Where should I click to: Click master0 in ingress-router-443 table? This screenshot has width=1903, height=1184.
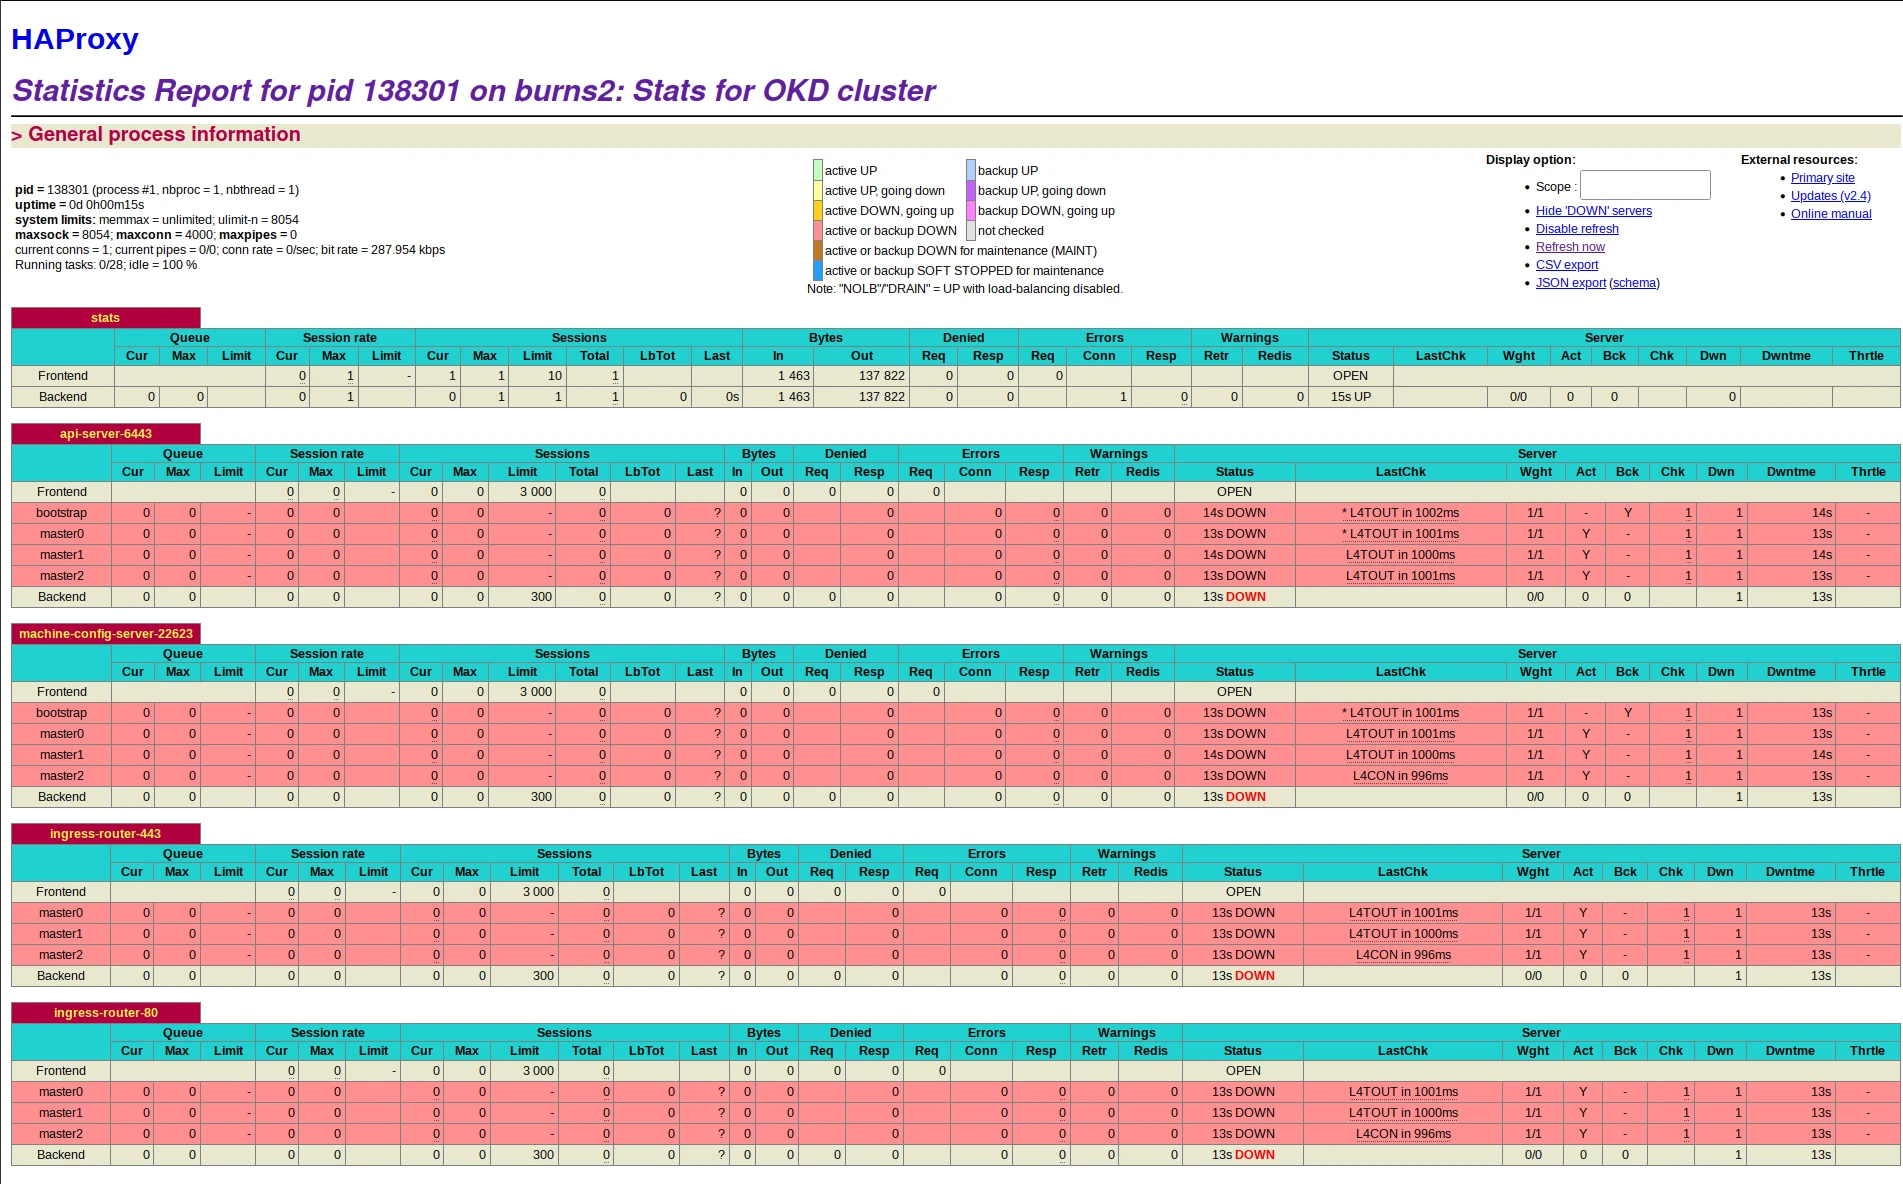61,913
